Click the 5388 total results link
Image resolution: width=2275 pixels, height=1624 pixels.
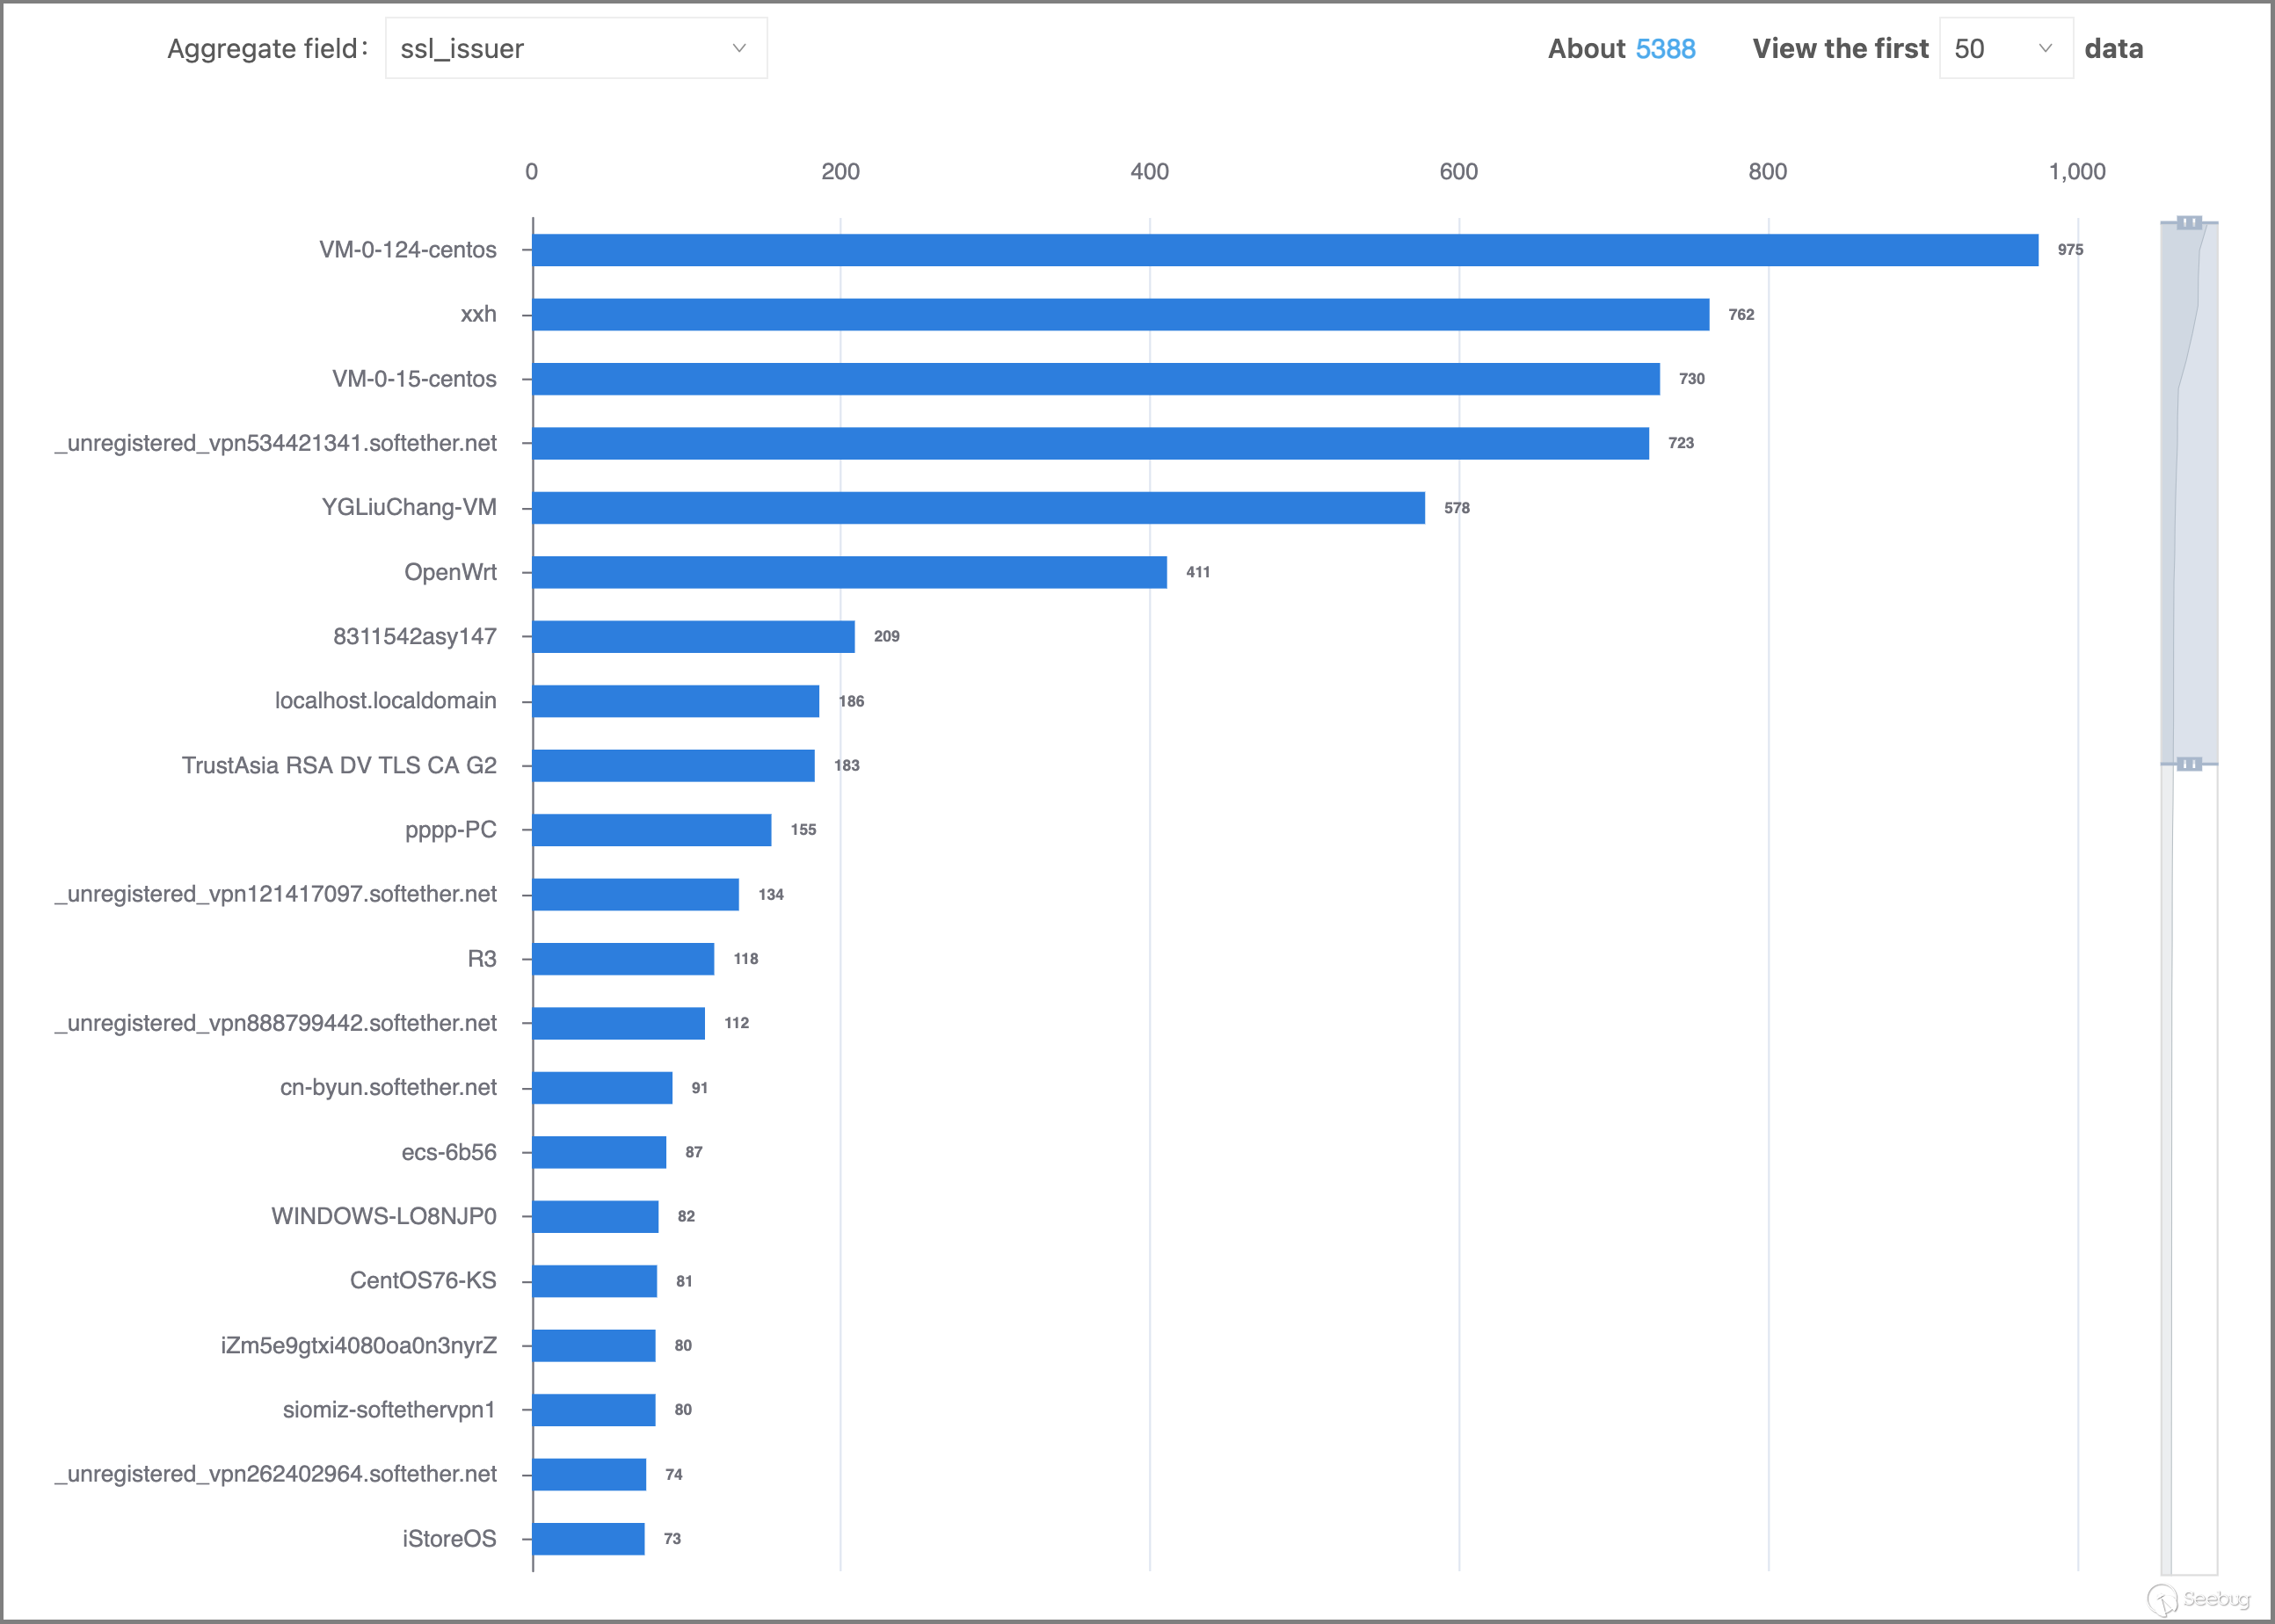tap(1665, 48)
